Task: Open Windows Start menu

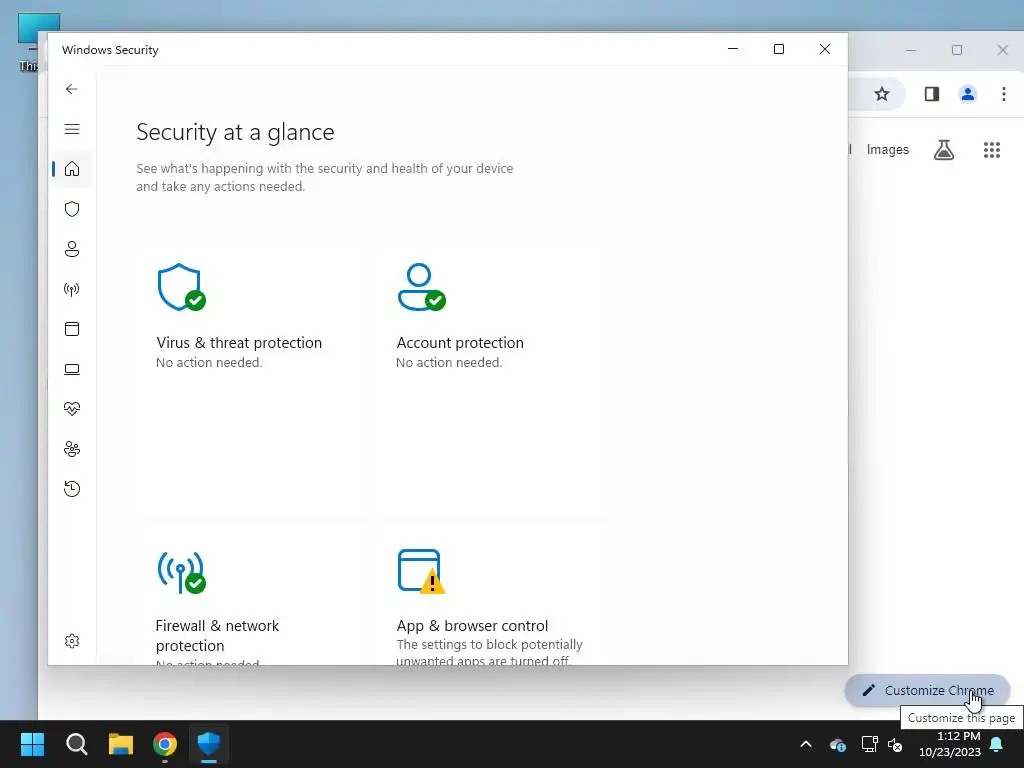Action: coord(32,744)
